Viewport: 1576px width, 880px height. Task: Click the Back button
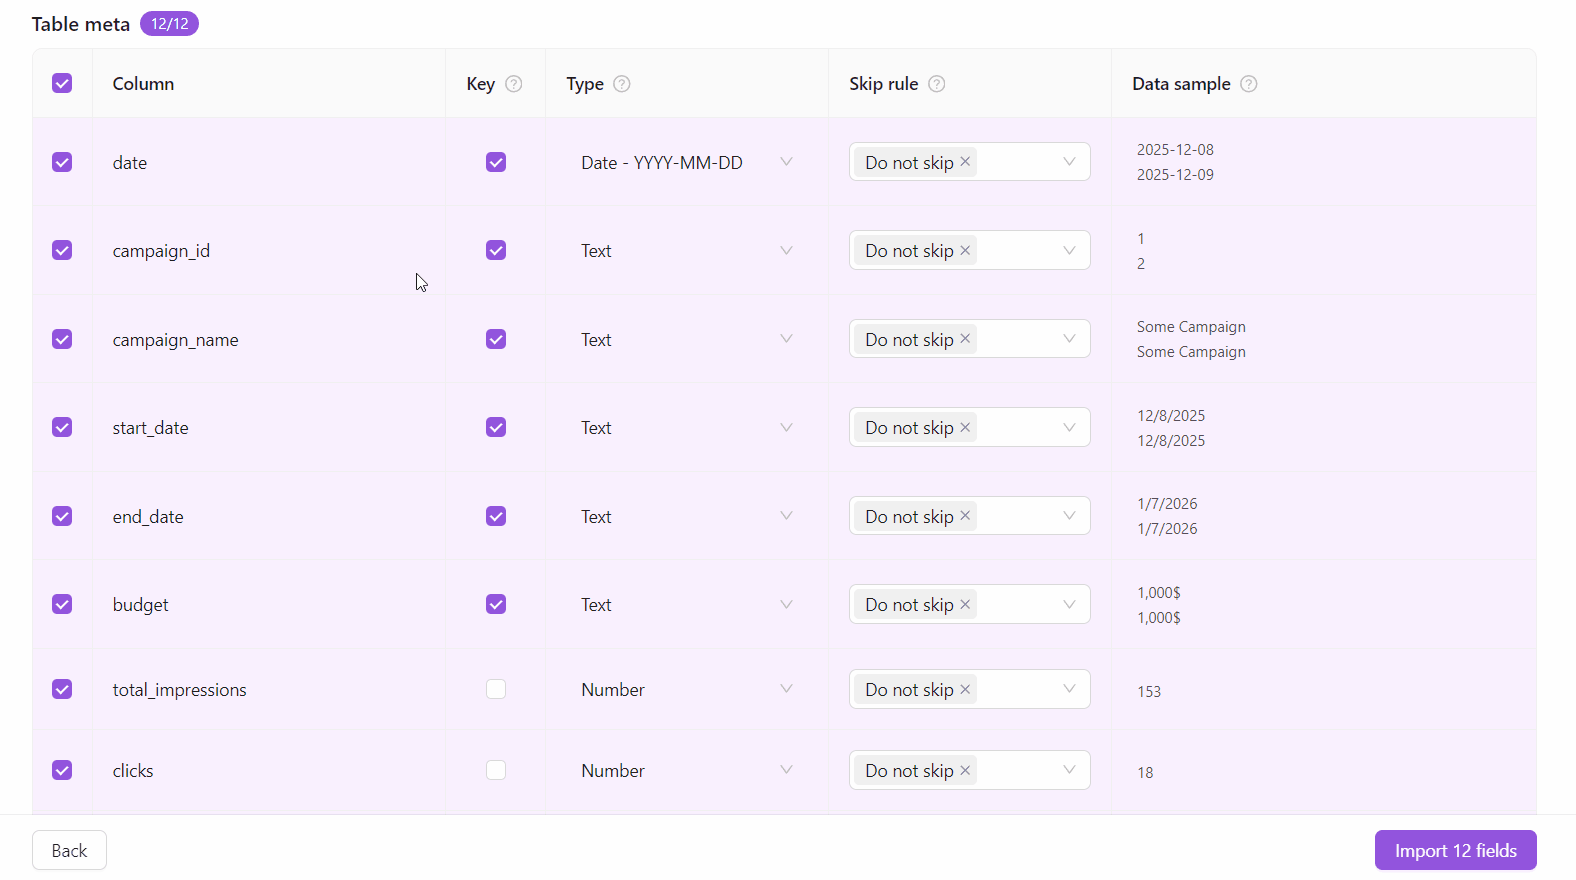tap(69, 850)
